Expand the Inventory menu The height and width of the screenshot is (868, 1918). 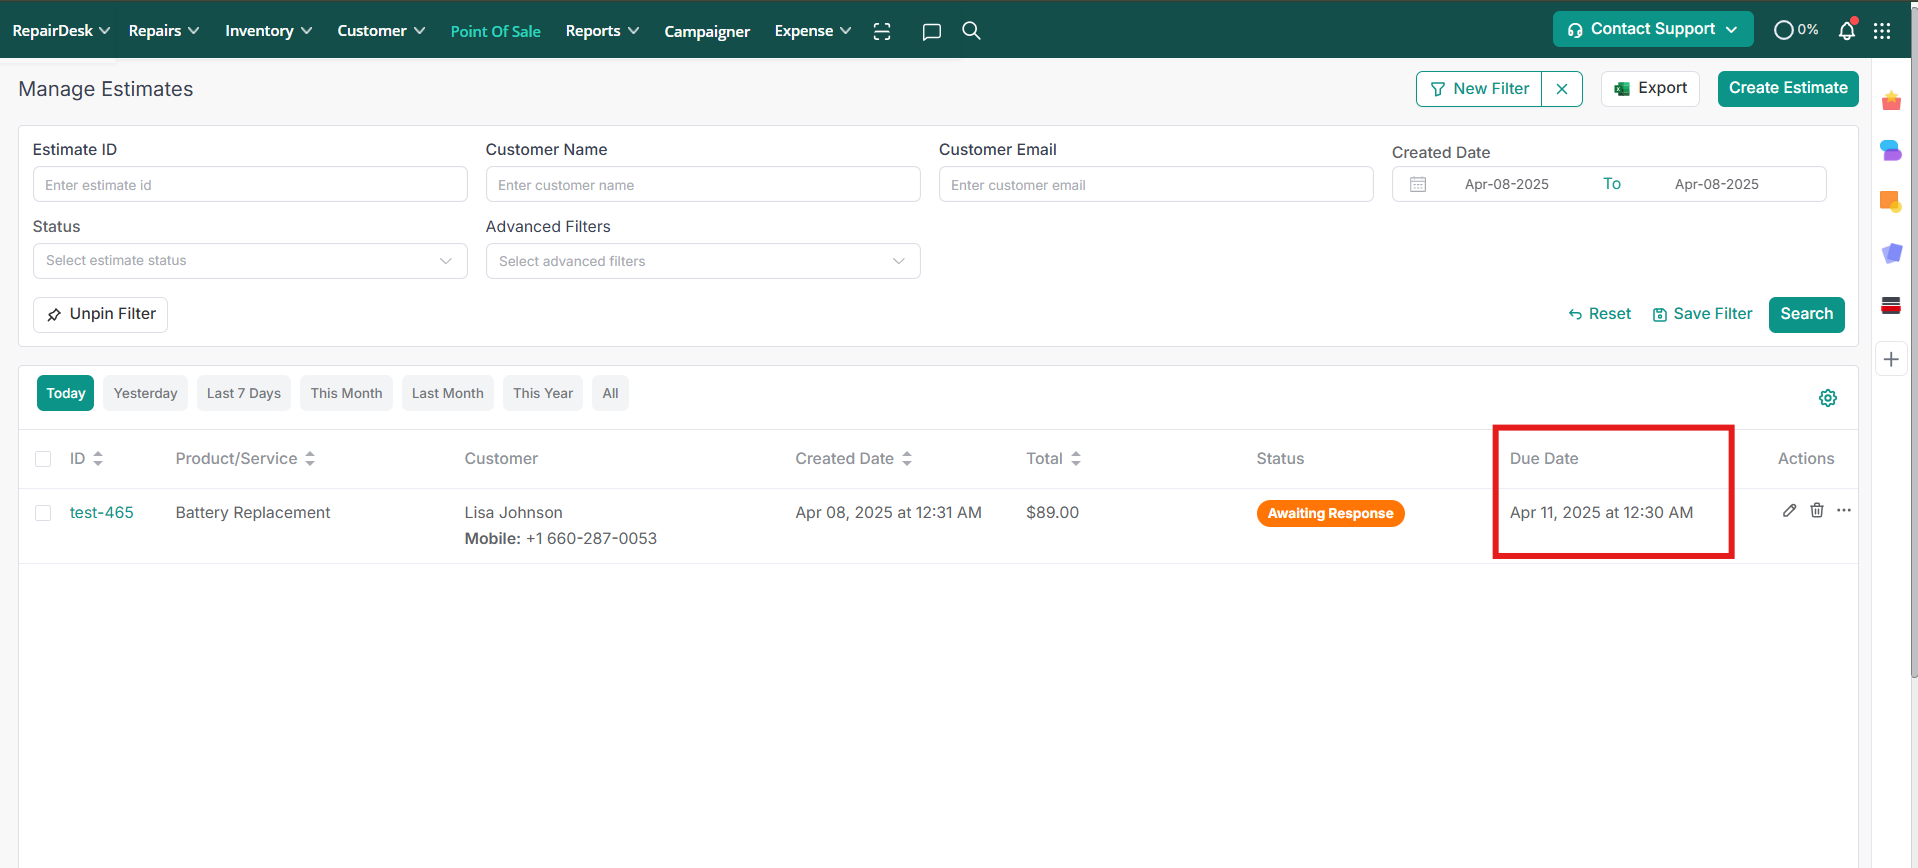(269, 31)
